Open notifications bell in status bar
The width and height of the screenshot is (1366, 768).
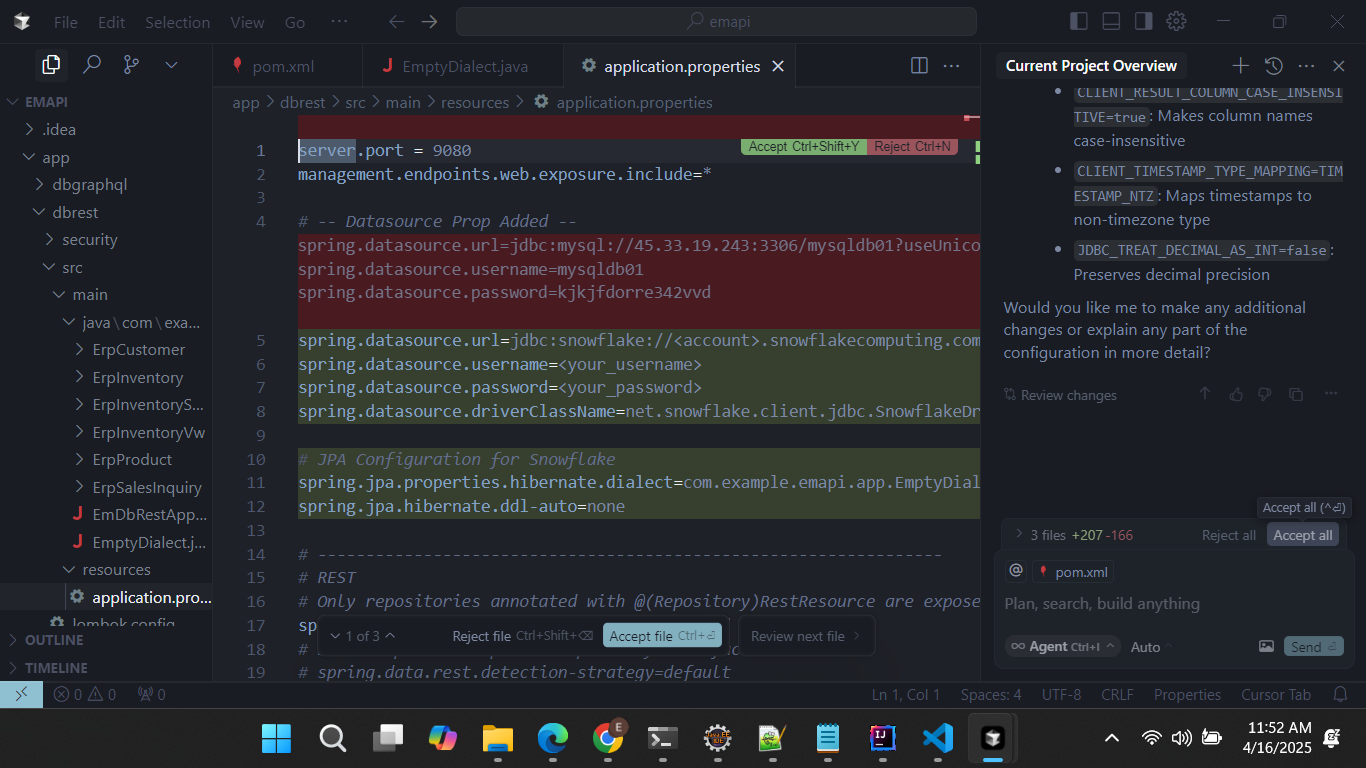(x=1341, y=694)
